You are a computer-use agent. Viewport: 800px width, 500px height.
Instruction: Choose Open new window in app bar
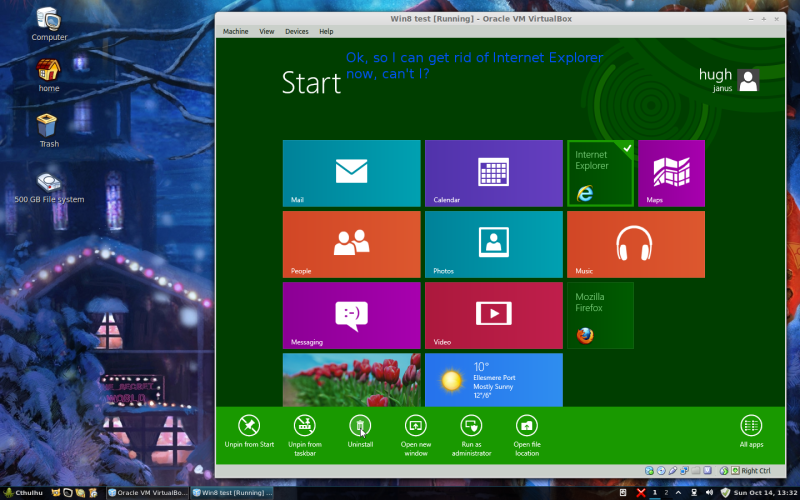(x=416, y=436)
